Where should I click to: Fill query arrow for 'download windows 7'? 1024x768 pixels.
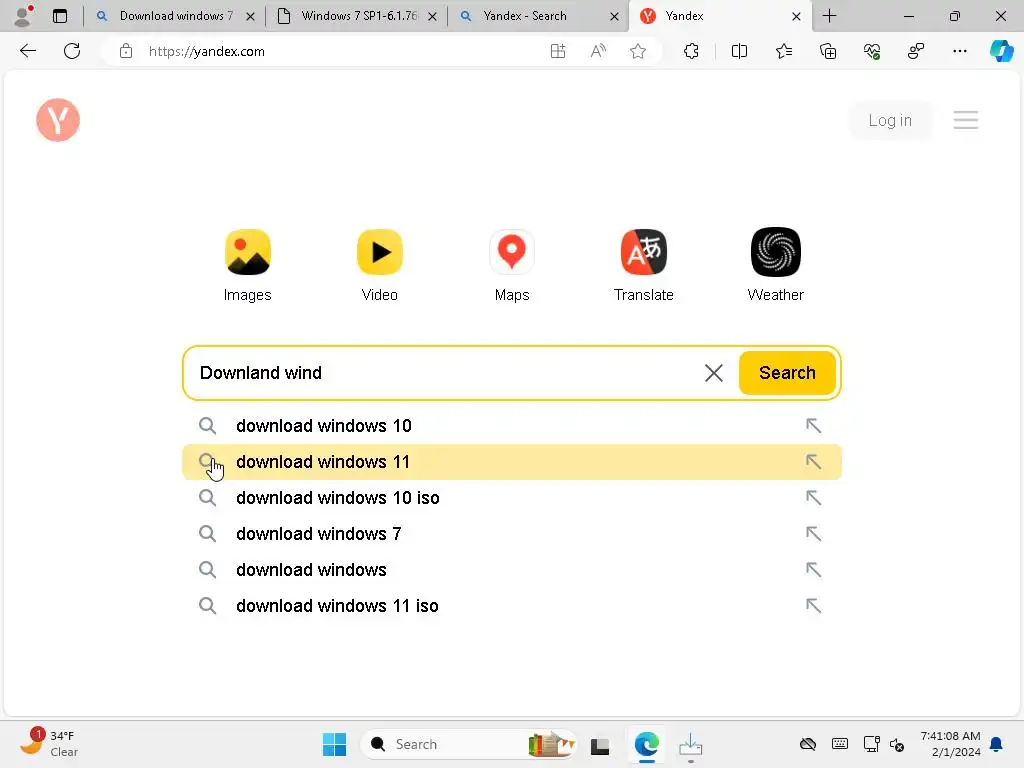813,534
